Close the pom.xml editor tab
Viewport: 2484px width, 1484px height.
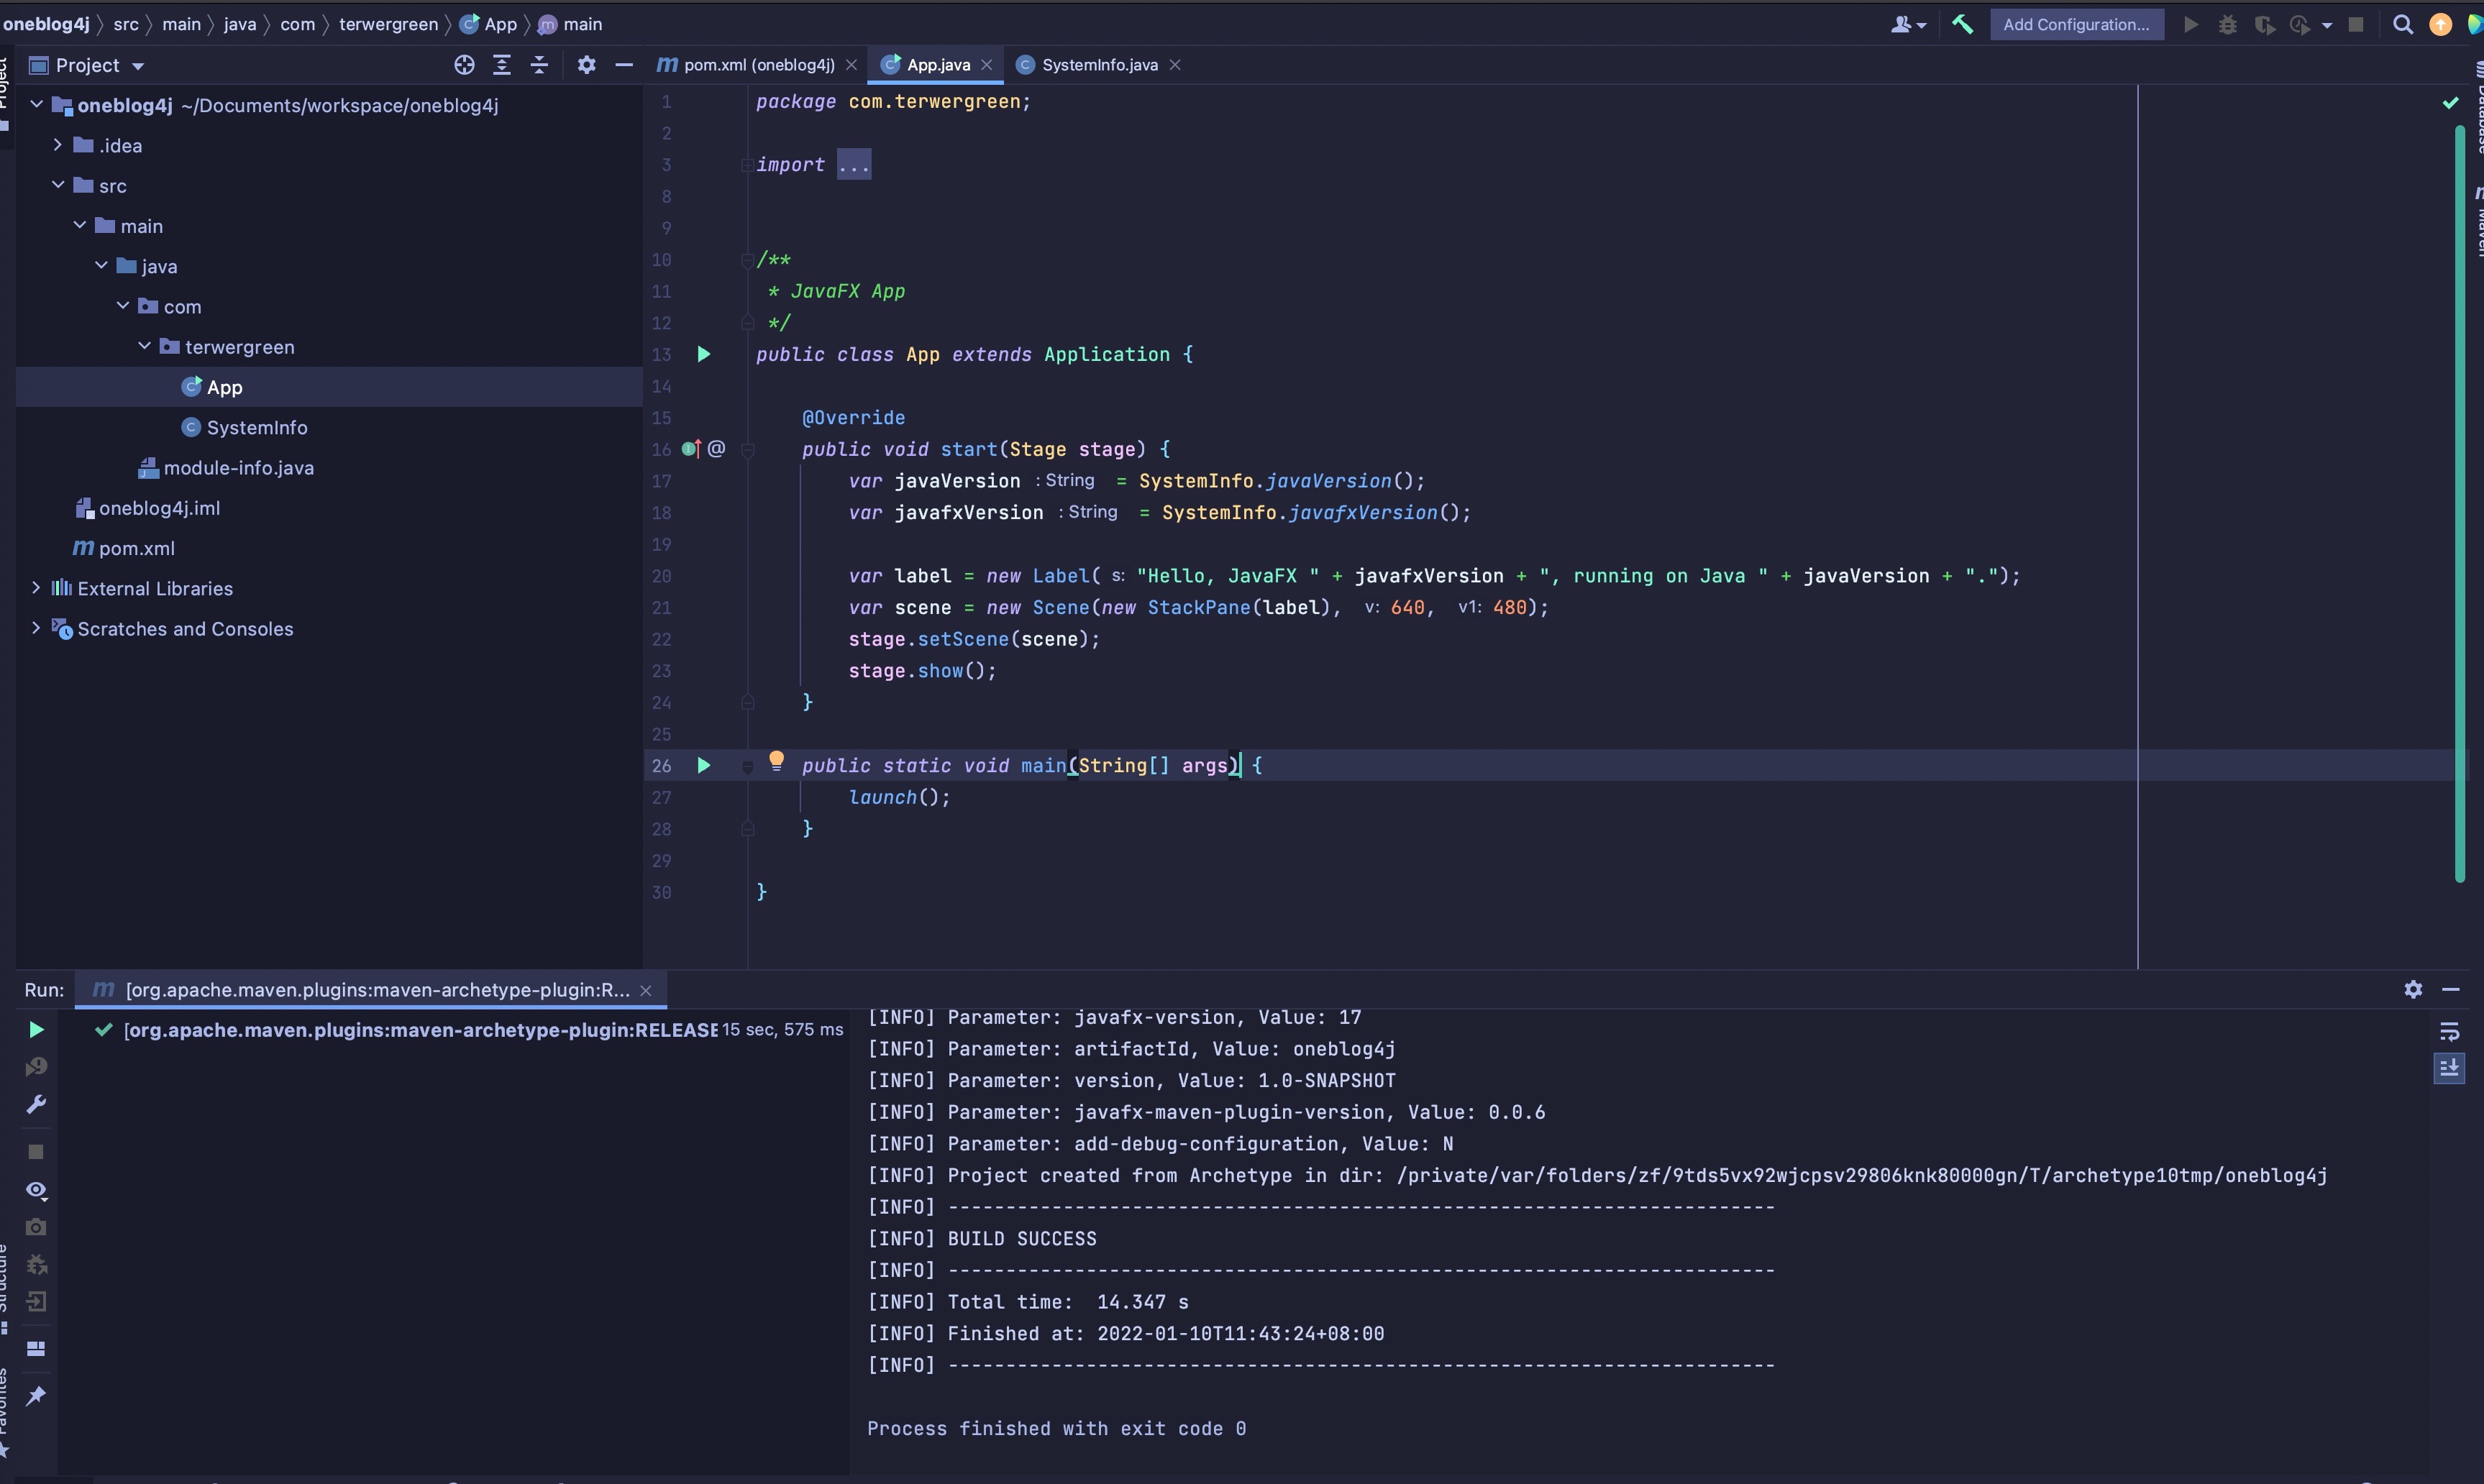[851, 65]
